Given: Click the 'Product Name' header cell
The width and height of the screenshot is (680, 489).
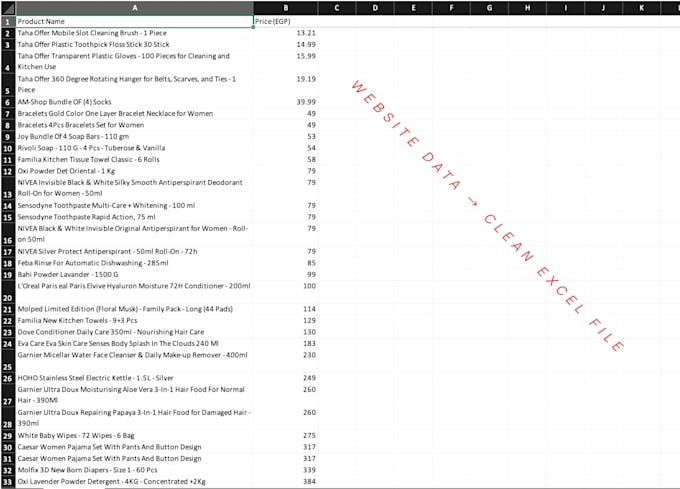Looking at the screenshot, I should 134,21.
